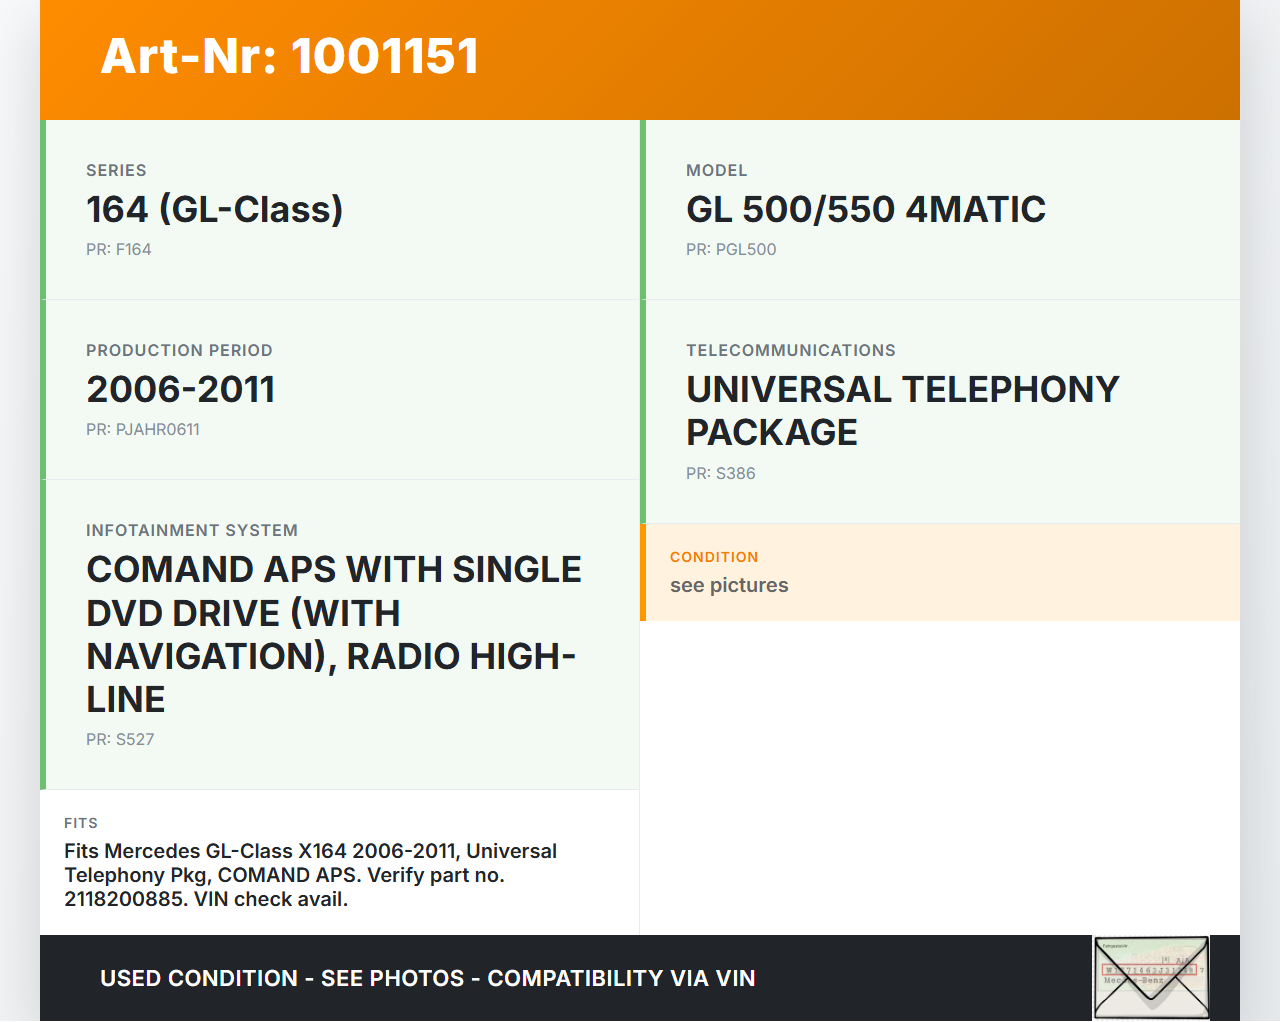Image resolution: width=1280 pixels, height=1022 pixels.
Task: Click the SERIES field label
Action: click(116, 171)
